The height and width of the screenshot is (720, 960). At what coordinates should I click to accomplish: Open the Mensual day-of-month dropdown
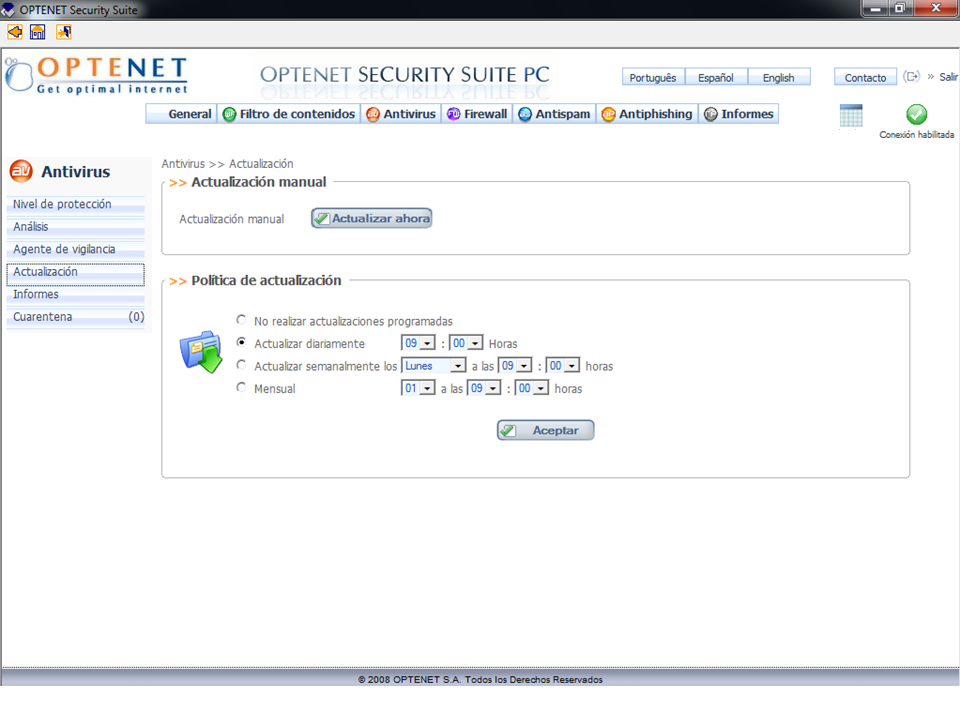click(418, 388)
